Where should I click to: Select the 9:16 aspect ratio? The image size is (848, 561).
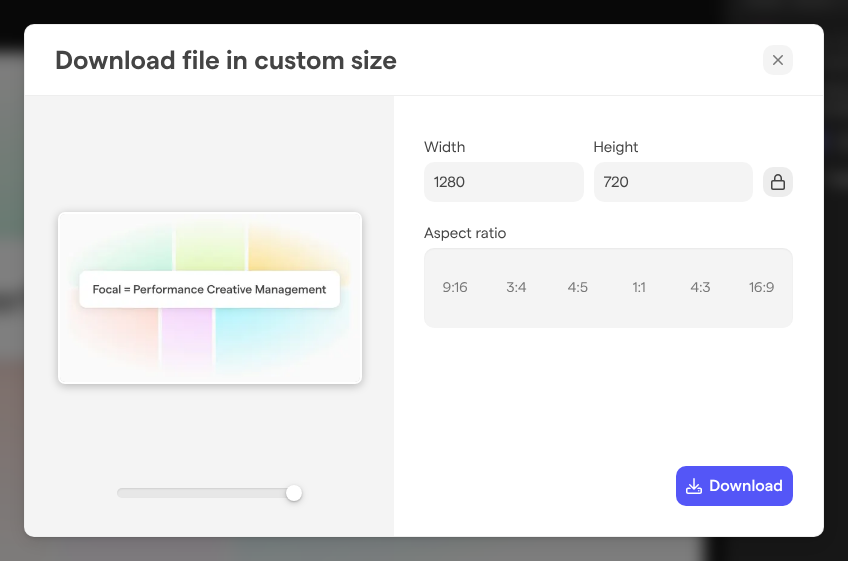455,287
